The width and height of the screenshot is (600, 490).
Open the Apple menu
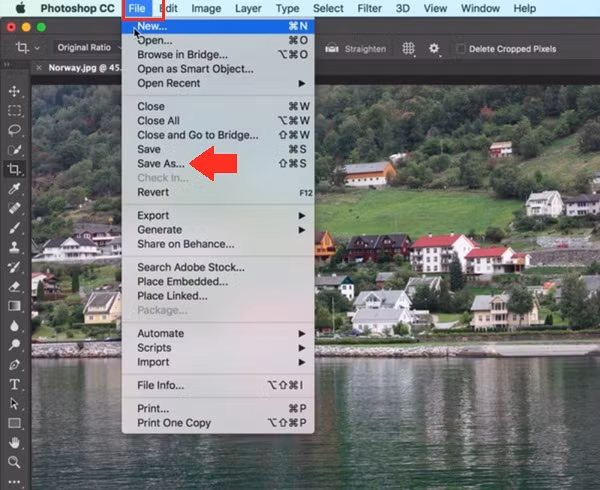[x=18, y=8]
